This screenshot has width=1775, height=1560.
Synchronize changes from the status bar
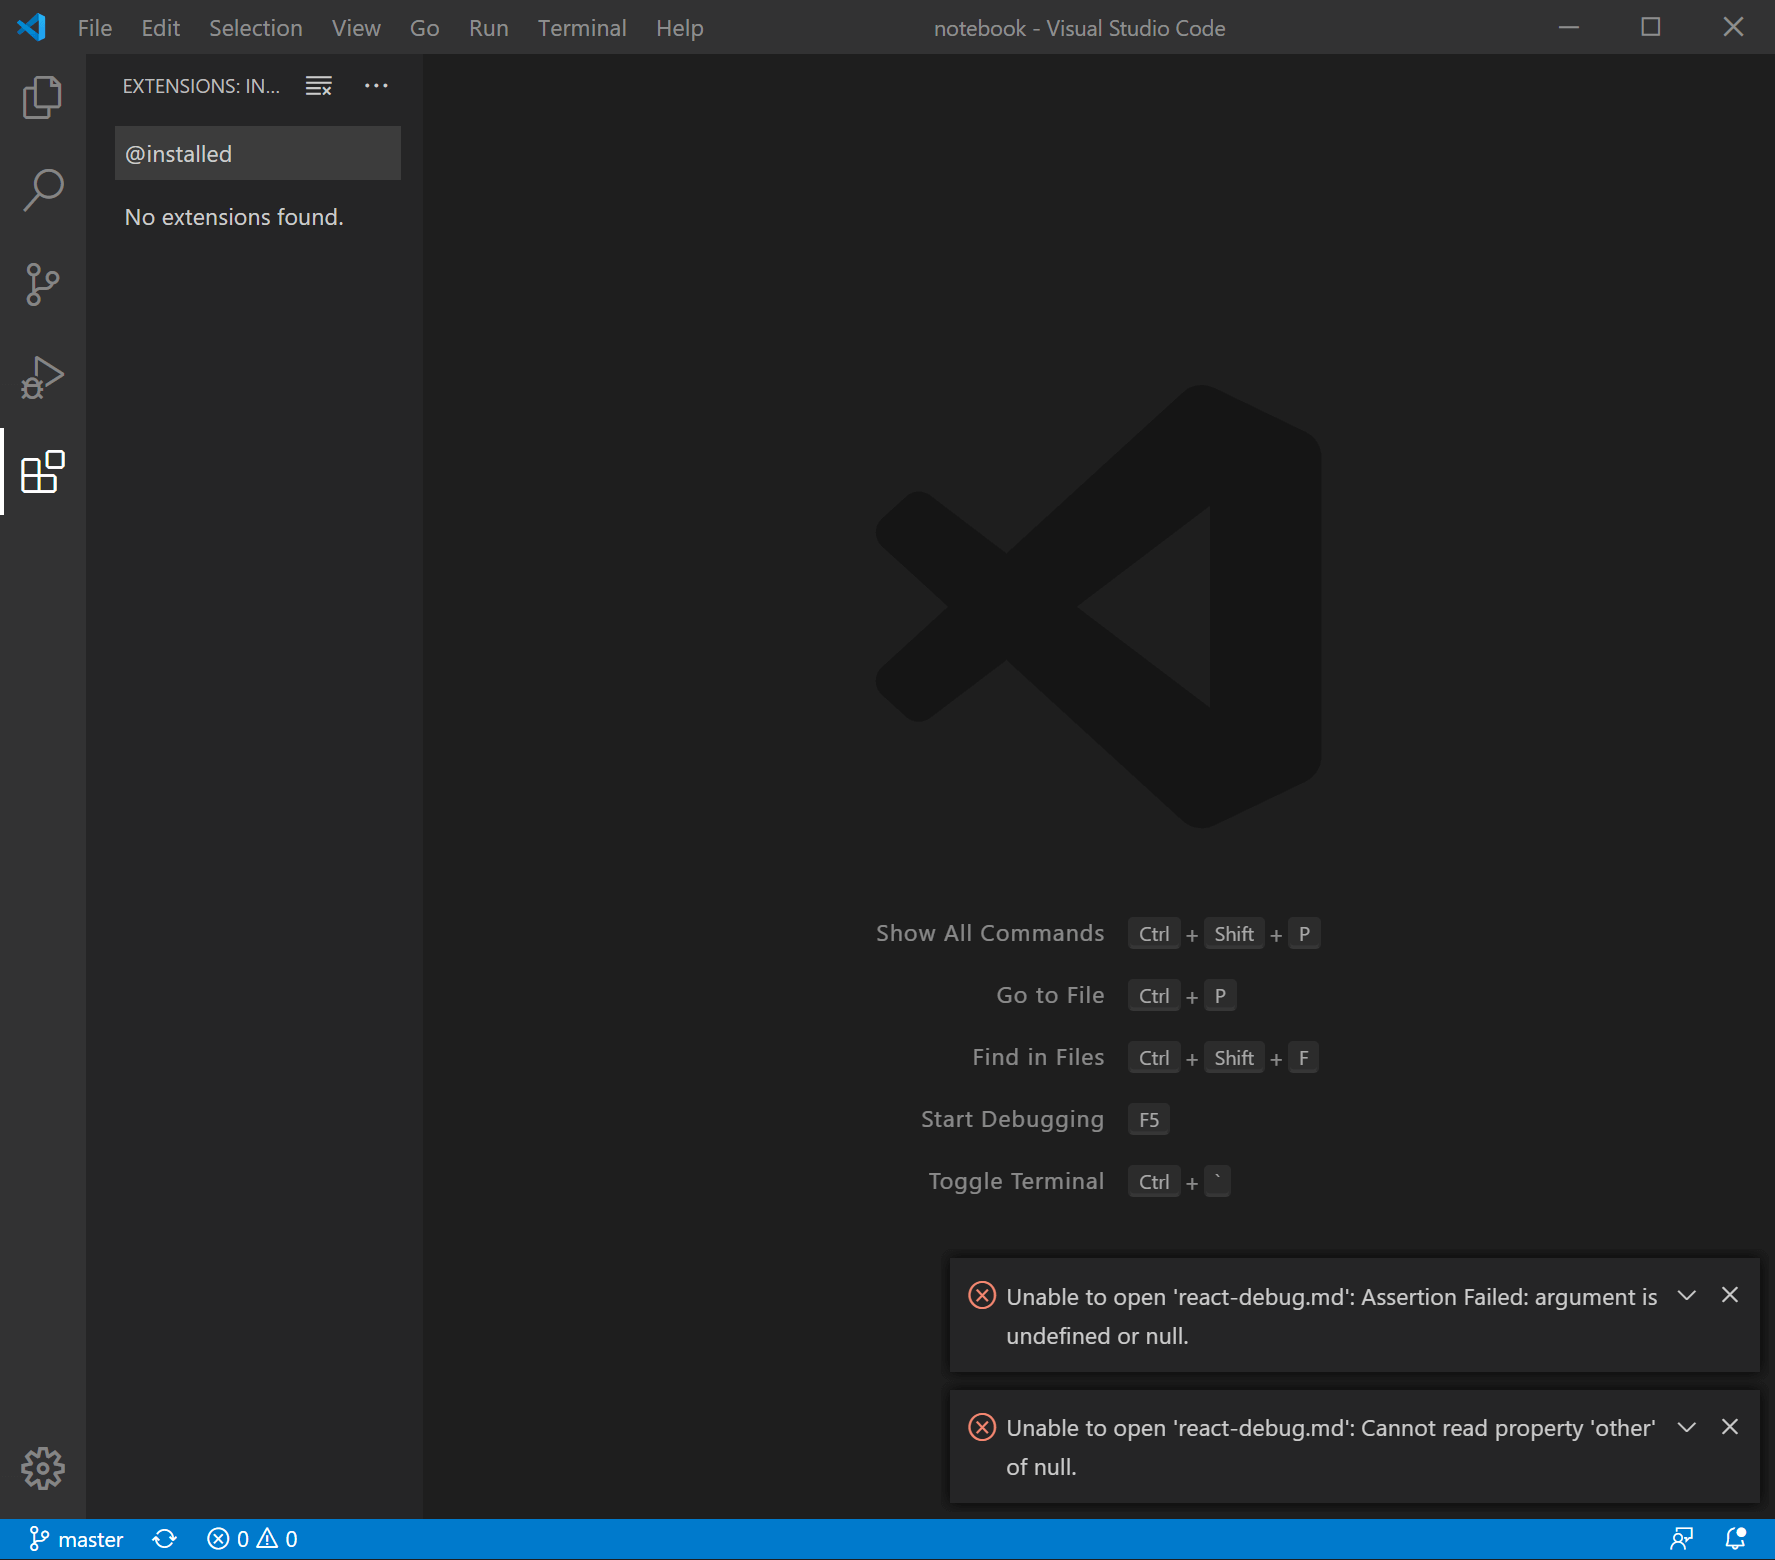(x=165, y=1539)
